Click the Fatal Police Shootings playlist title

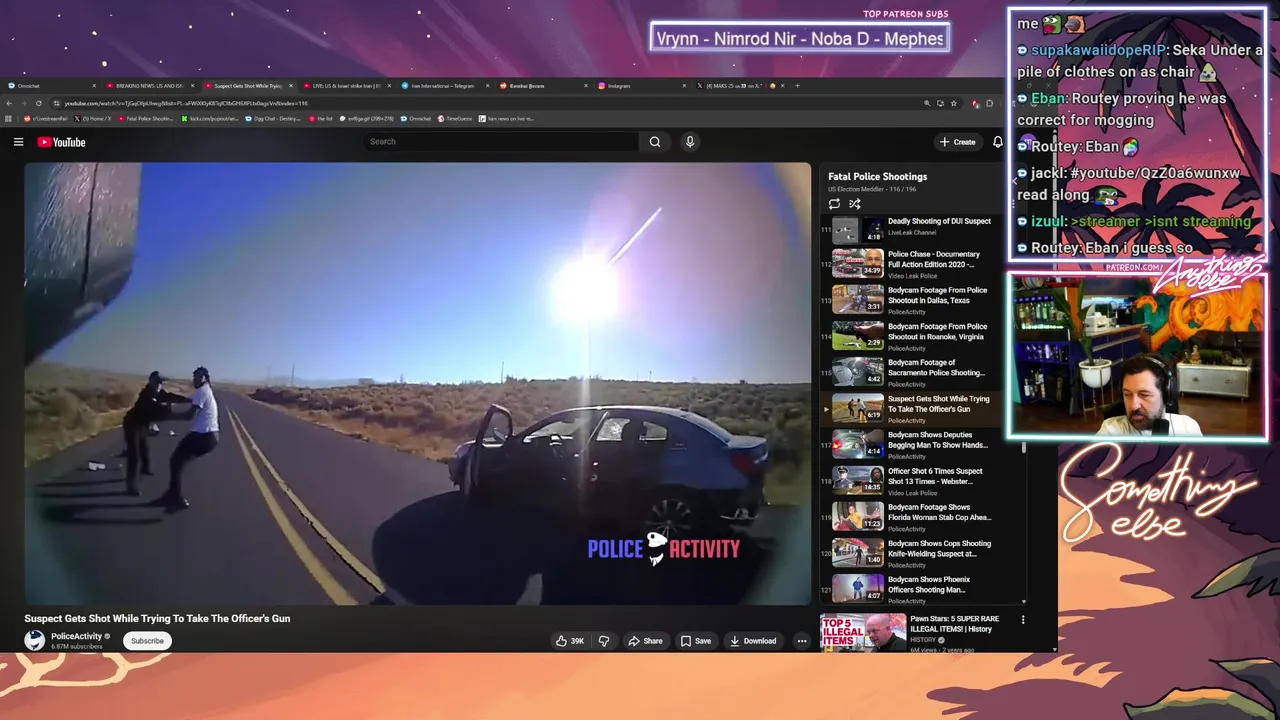[x=877, y=177]
